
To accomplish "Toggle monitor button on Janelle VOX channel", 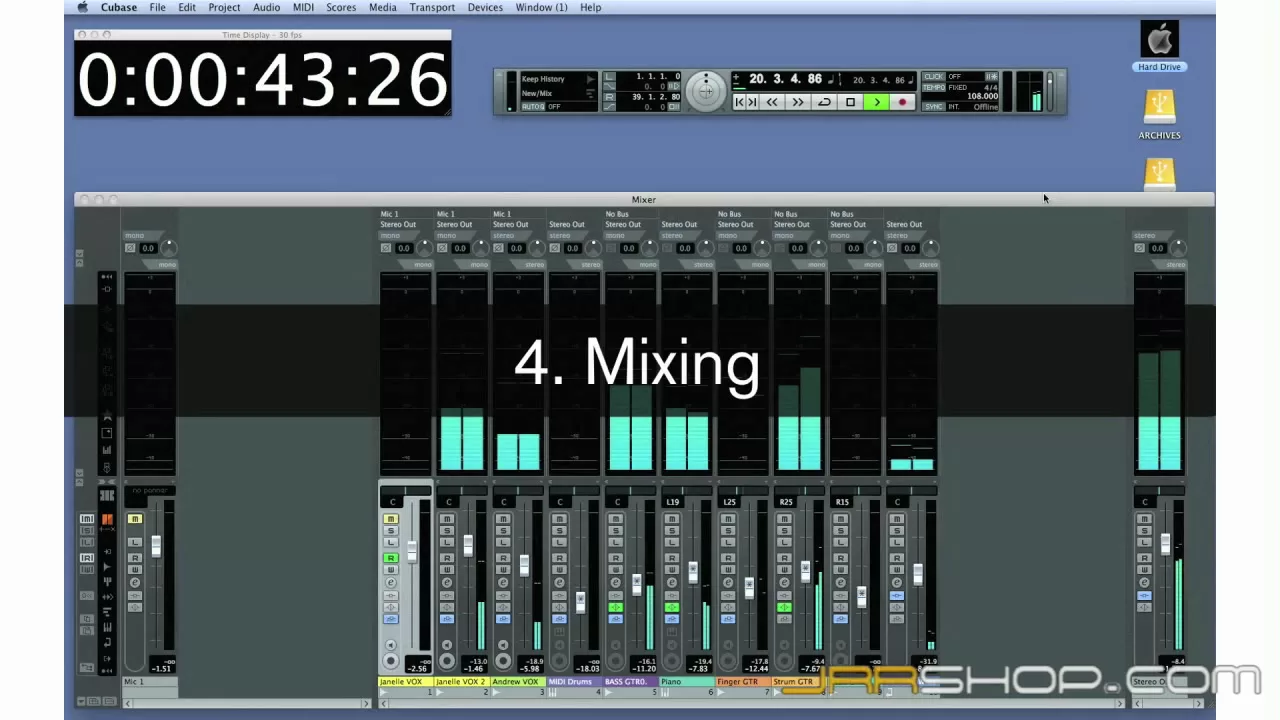I will tap(391, 645).
